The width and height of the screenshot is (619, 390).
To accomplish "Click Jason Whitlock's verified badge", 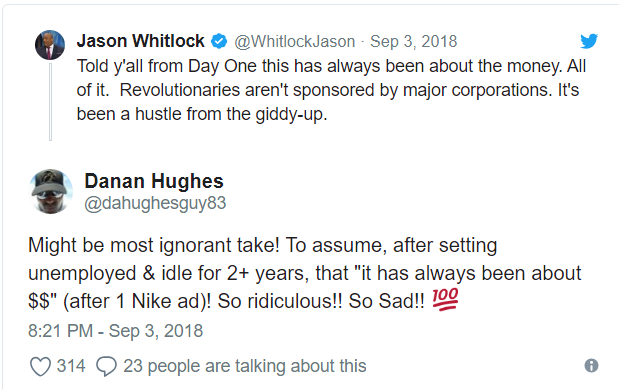I will tap(219, 41).
